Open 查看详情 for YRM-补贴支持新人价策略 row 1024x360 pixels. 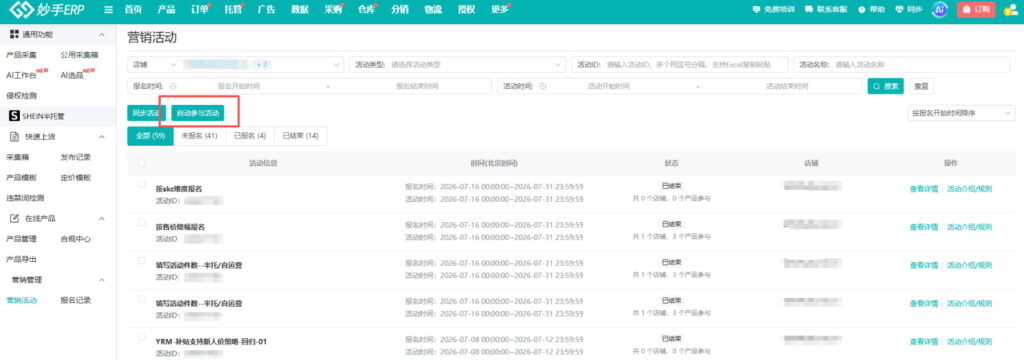[x=923, y=342]
